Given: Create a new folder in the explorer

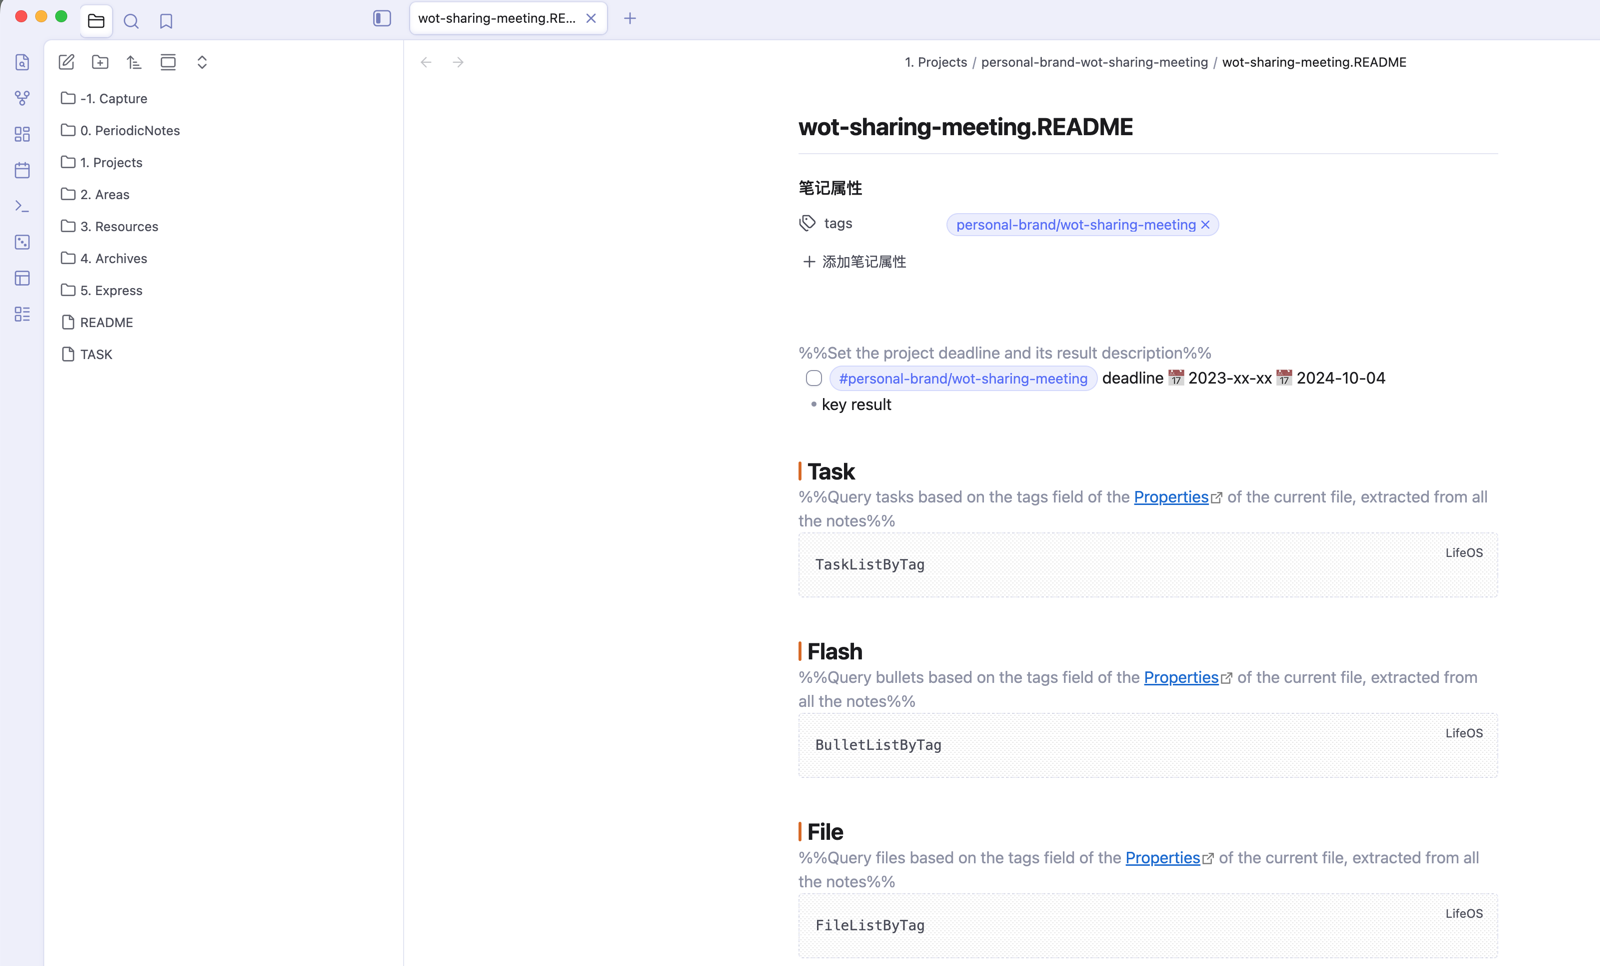Looking at the screenshot, I should [100, 62].
